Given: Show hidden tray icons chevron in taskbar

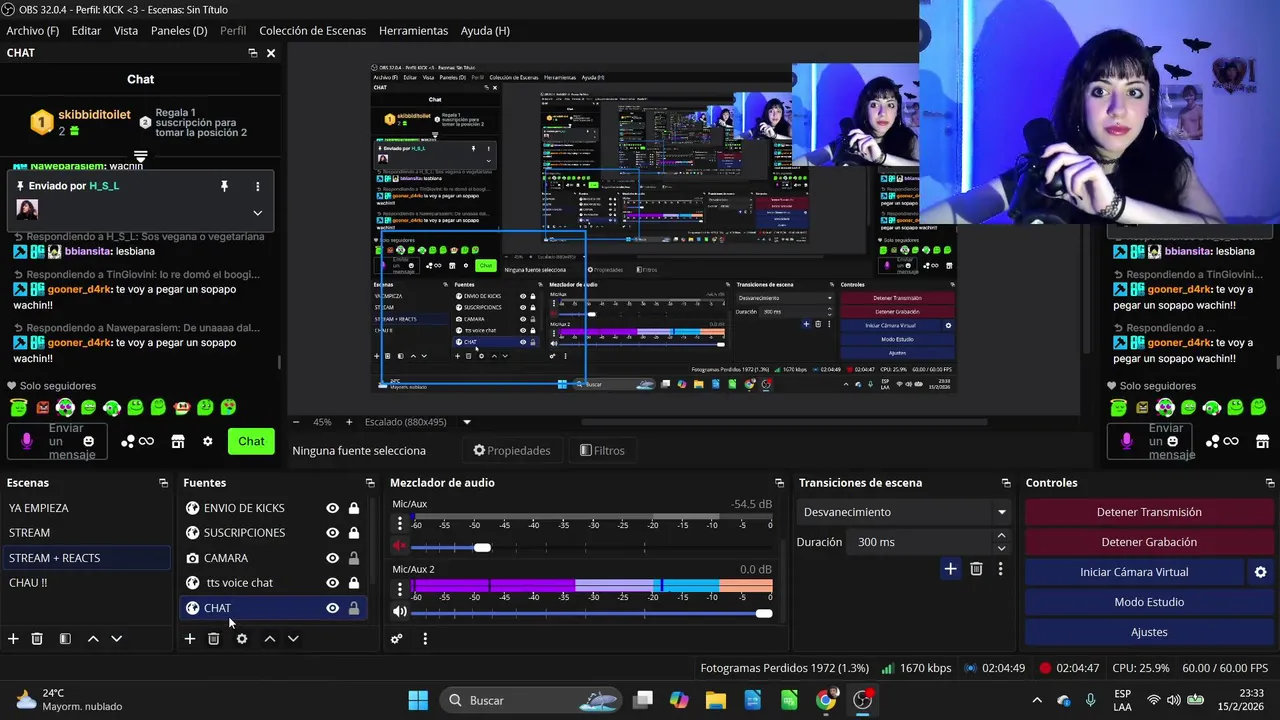Looking at the screenshot, I should click(x=1037, y=700).
